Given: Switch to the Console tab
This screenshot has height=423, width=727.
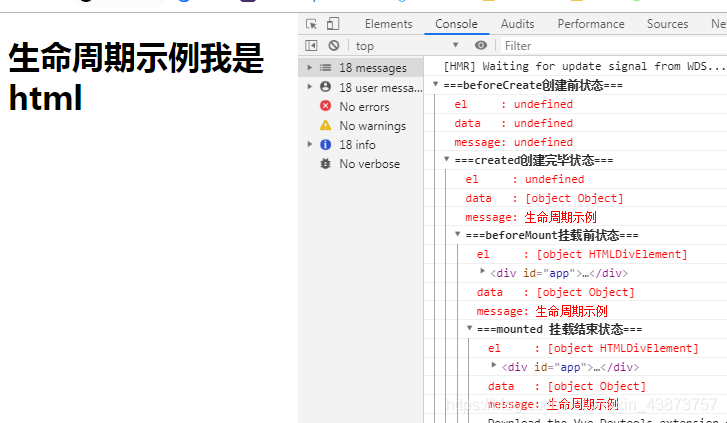Looking at the screenshot, I should 456,24.
